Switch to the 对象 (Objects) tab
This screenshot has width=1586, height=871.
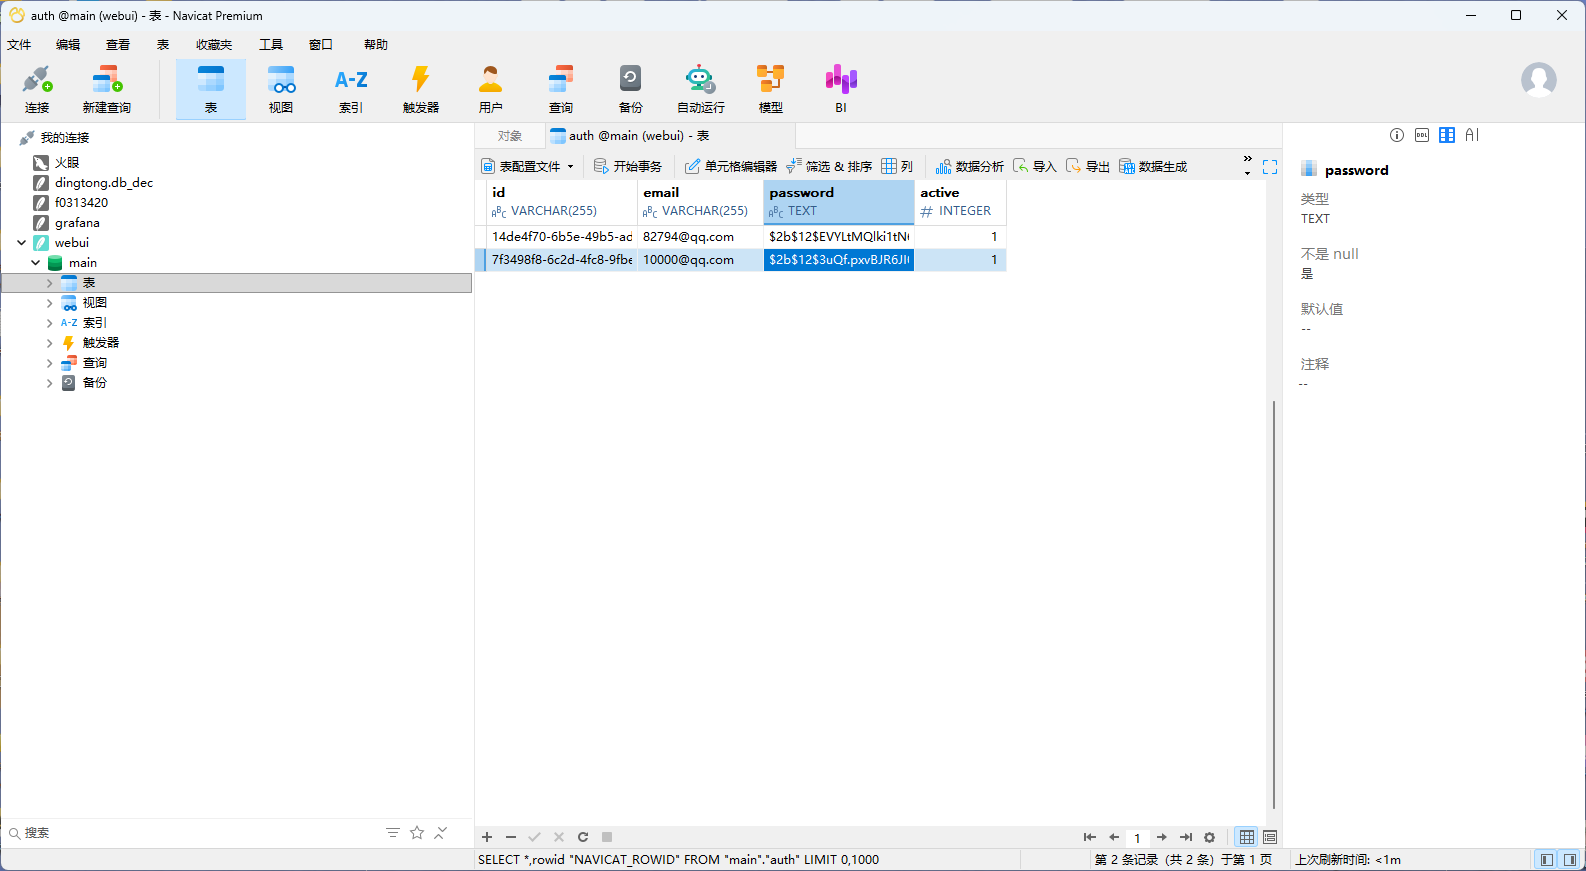pyautogui.click(x=510, y=136)
